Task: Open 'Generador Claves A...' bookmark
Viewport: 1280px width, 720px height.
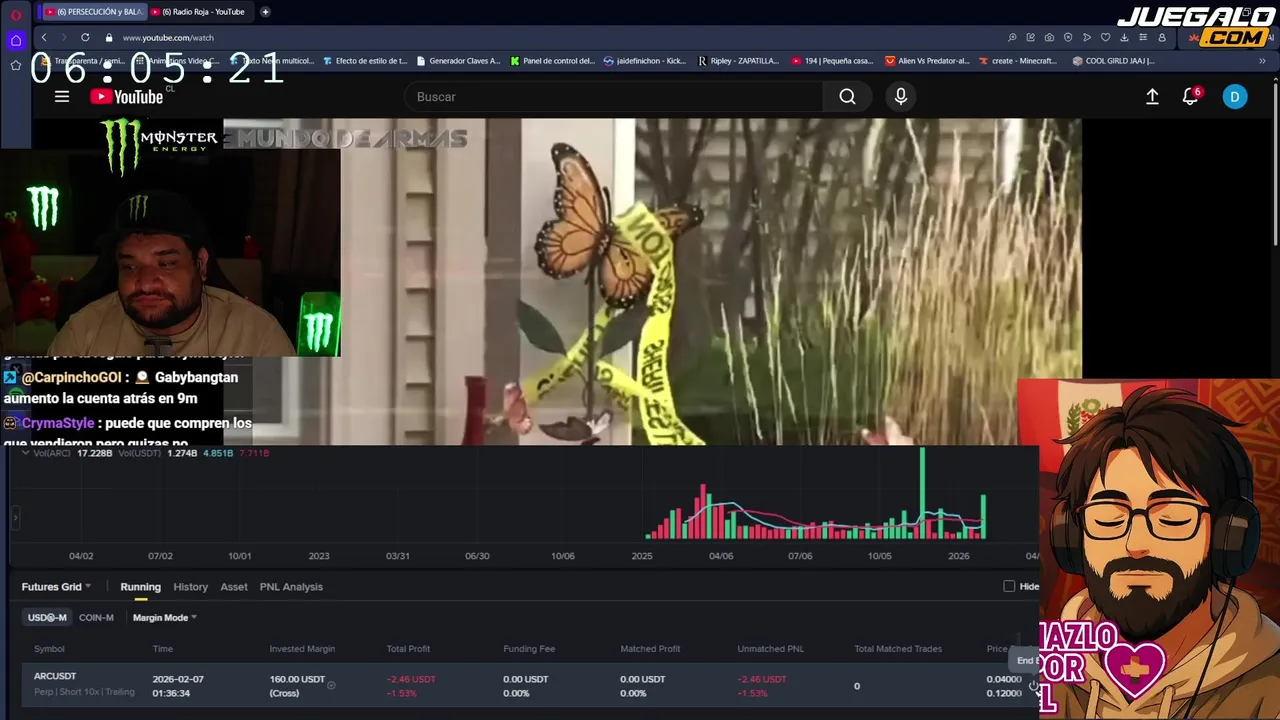Action: point(458,61)
